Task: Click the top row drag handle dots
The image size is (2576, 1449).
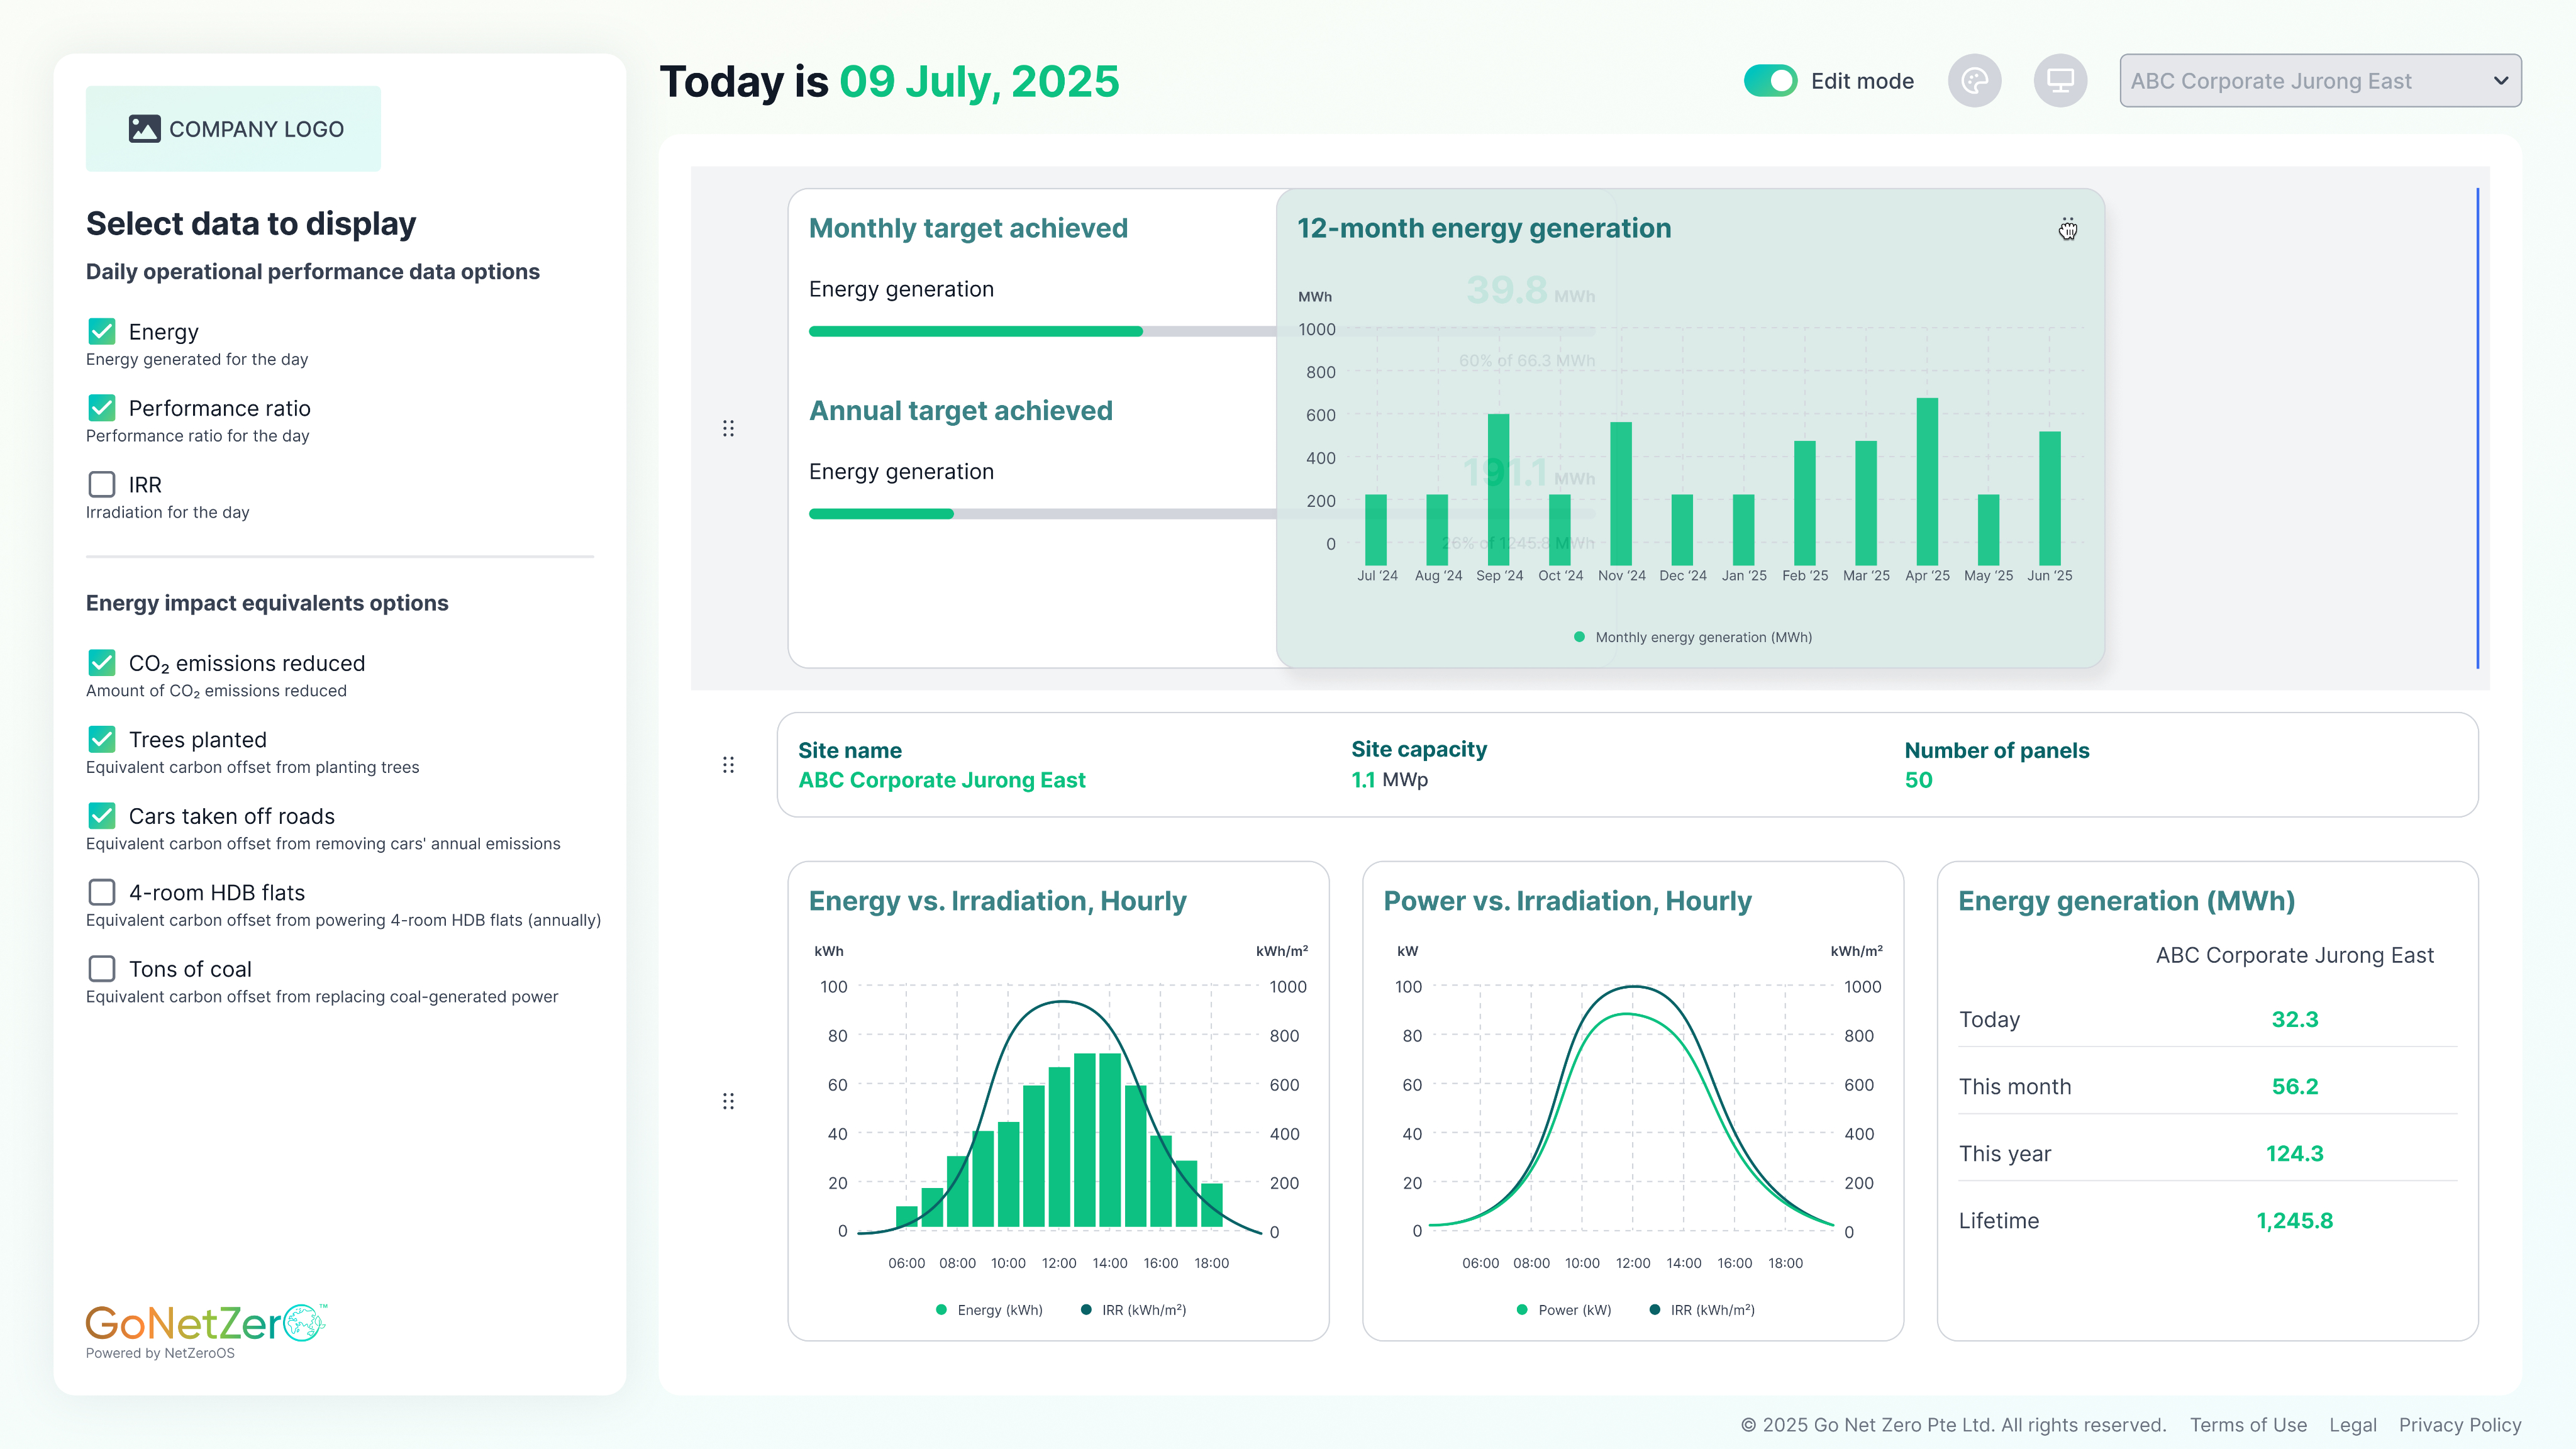Action: tap(728, 428)
